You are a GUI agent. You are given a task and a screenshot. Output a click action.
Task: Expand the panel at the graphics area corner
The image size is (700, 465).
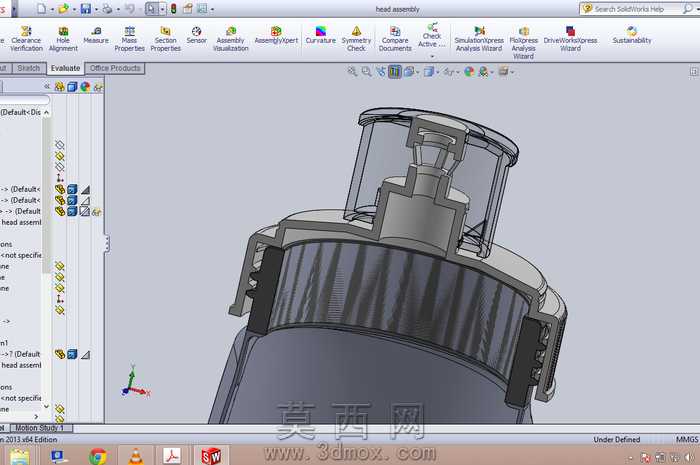pyautogui.click(x=694, y=71)
